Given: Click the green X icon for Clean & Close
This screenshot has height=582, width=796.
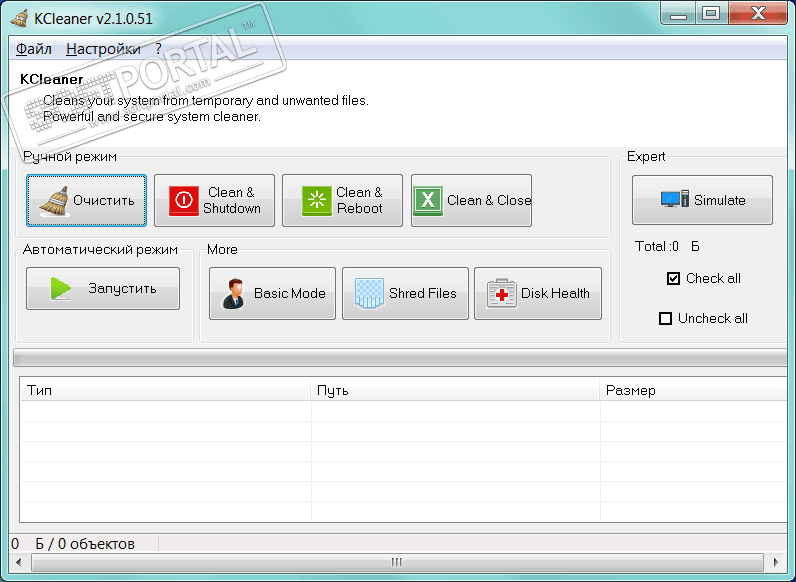Looking at the screenshot, I should tap(428, 201).
